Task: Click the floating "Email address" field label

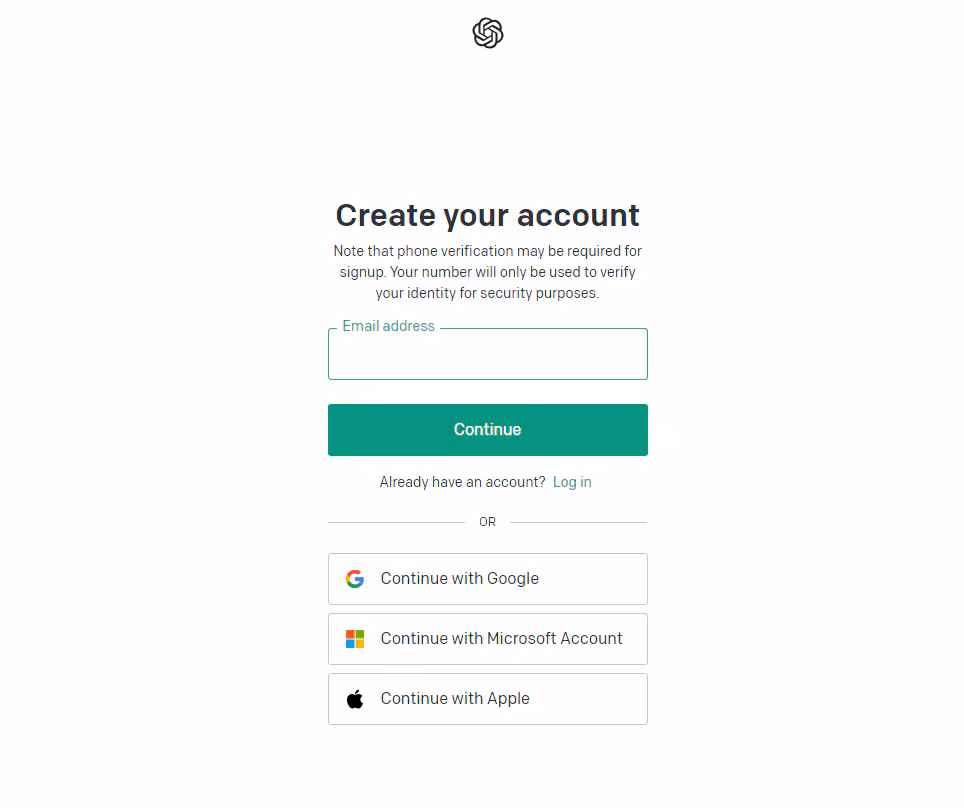Action: 388,326
